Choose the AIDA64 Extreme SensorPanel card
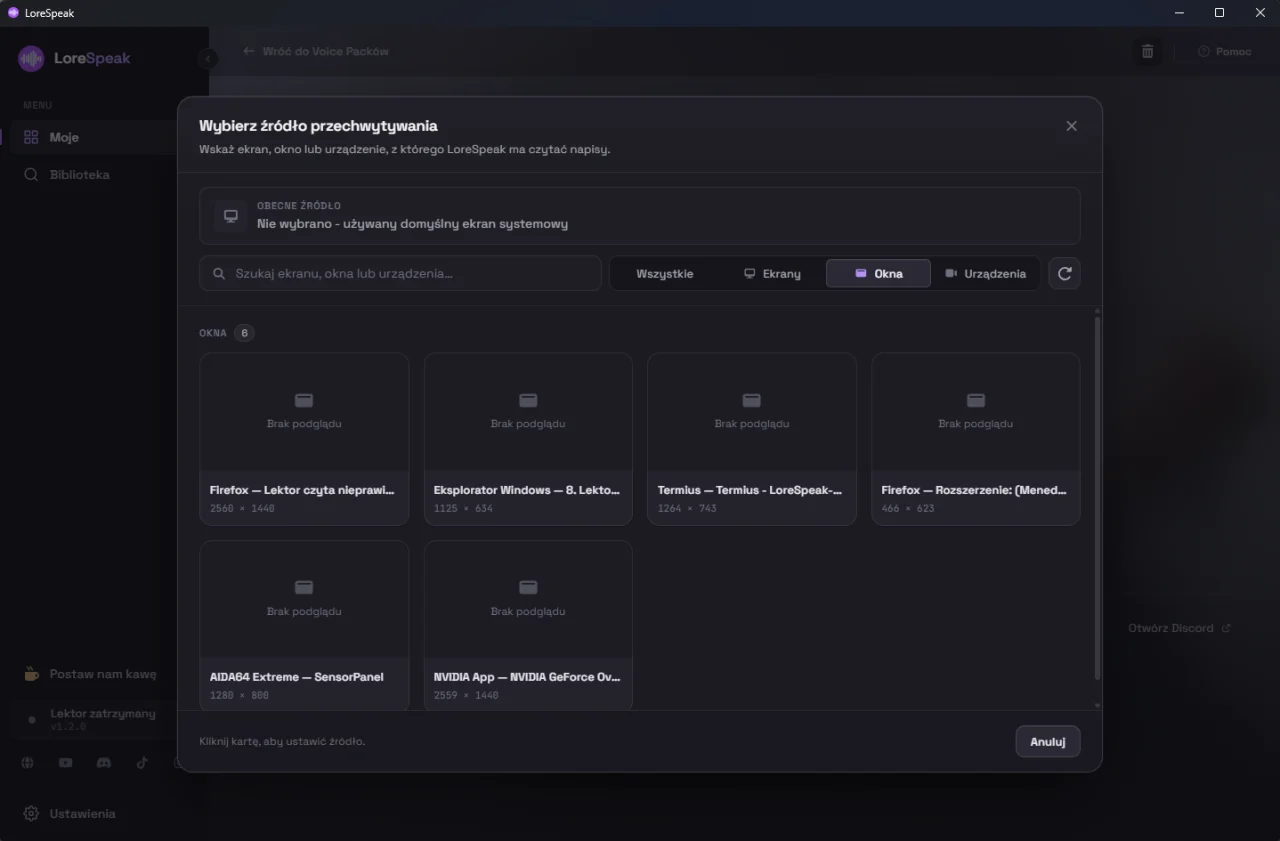 point(304,625)
